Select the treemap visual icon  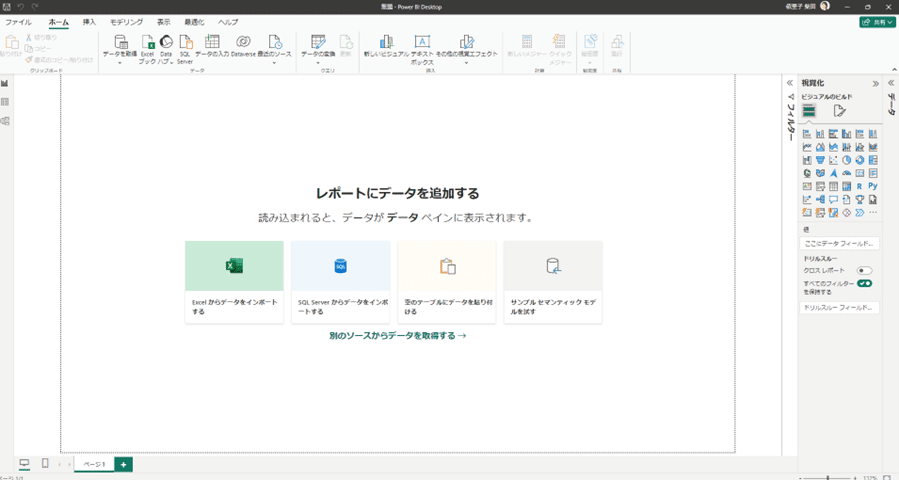tap(873, 160)
